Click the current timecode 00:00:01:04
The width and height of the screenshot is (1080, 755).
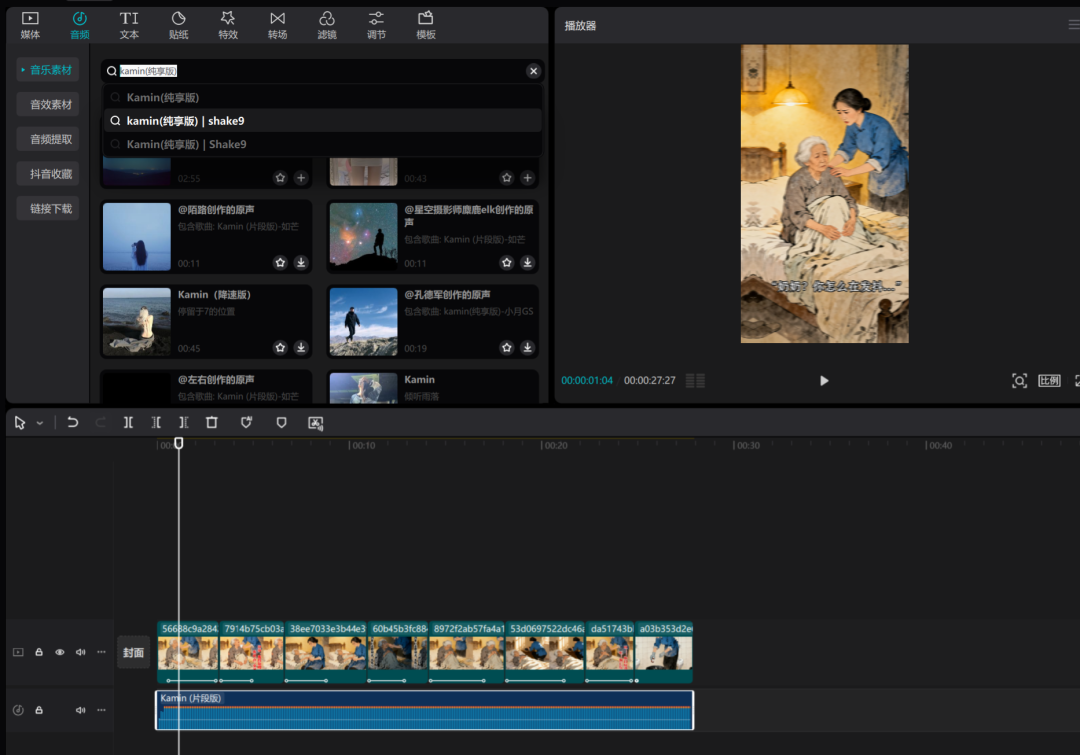587,380
